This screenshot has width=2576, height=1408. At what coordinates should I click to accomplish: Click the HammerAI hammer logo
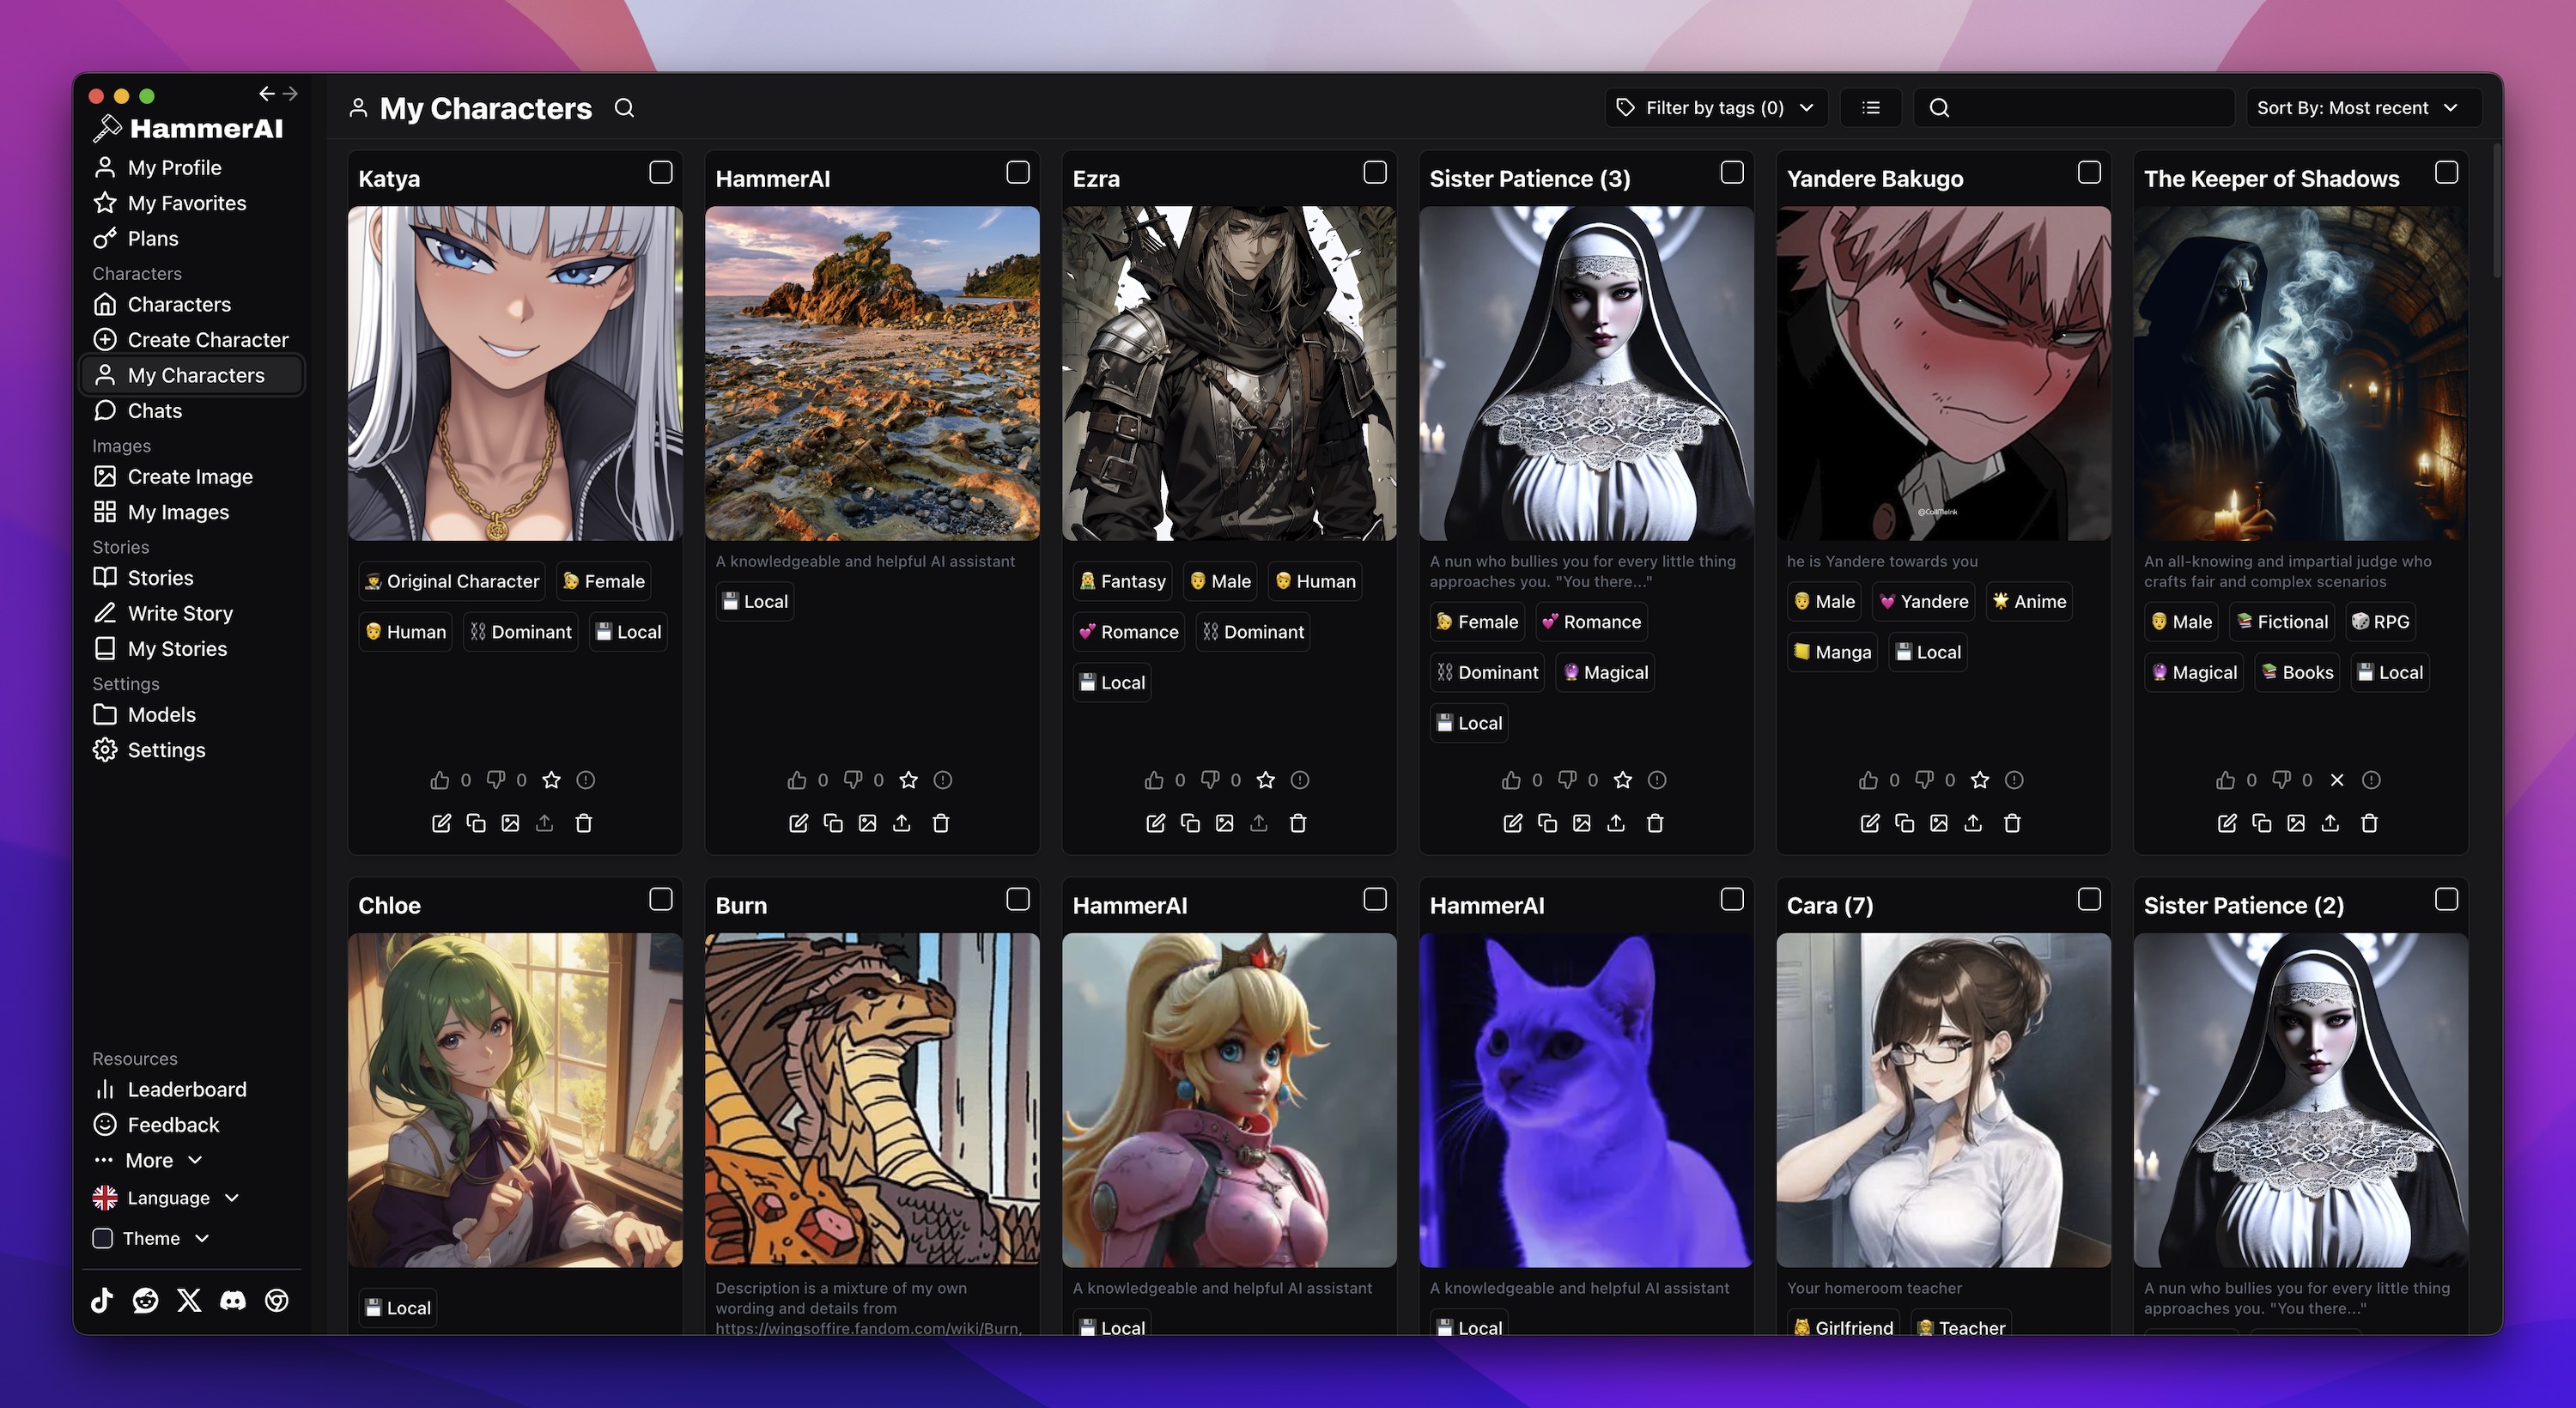click(107, 129)
